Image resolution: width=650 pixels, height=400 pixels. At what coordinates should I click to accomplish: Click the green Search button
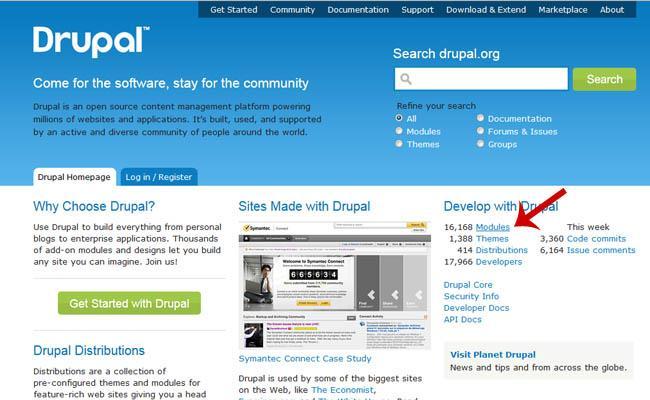pyautogui.click(x=604, y=79)
